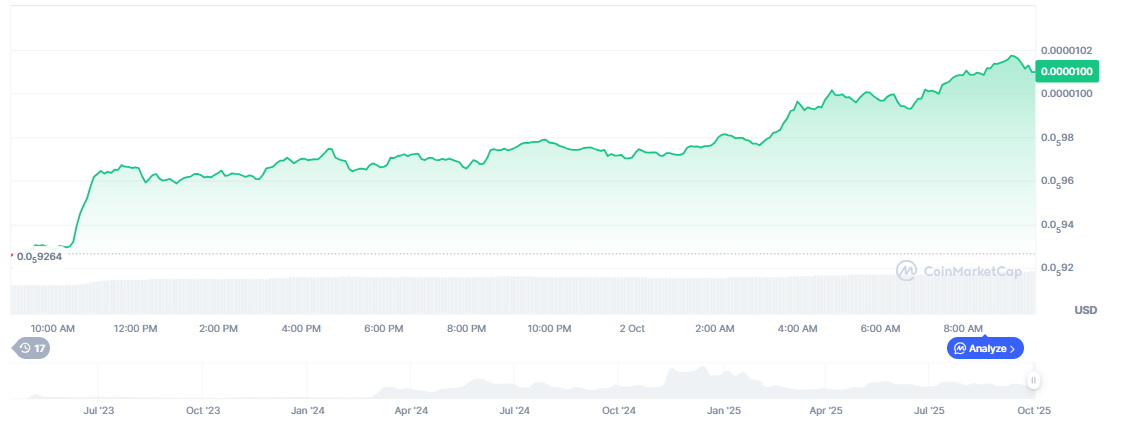Screen dimensions: 1124x429
Task: Click the 4:00 PM time axis label
Action: [x=301, y=329]
